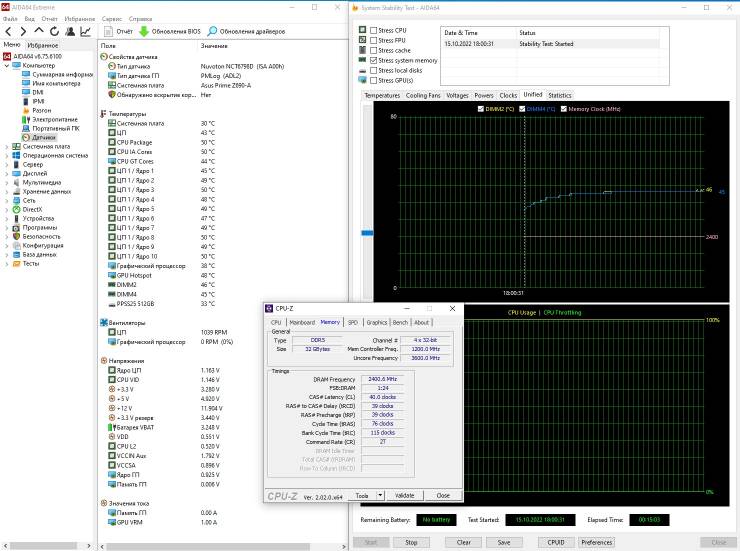Switch to the Избранное tab
740x551 pixels.
[42, 45]
